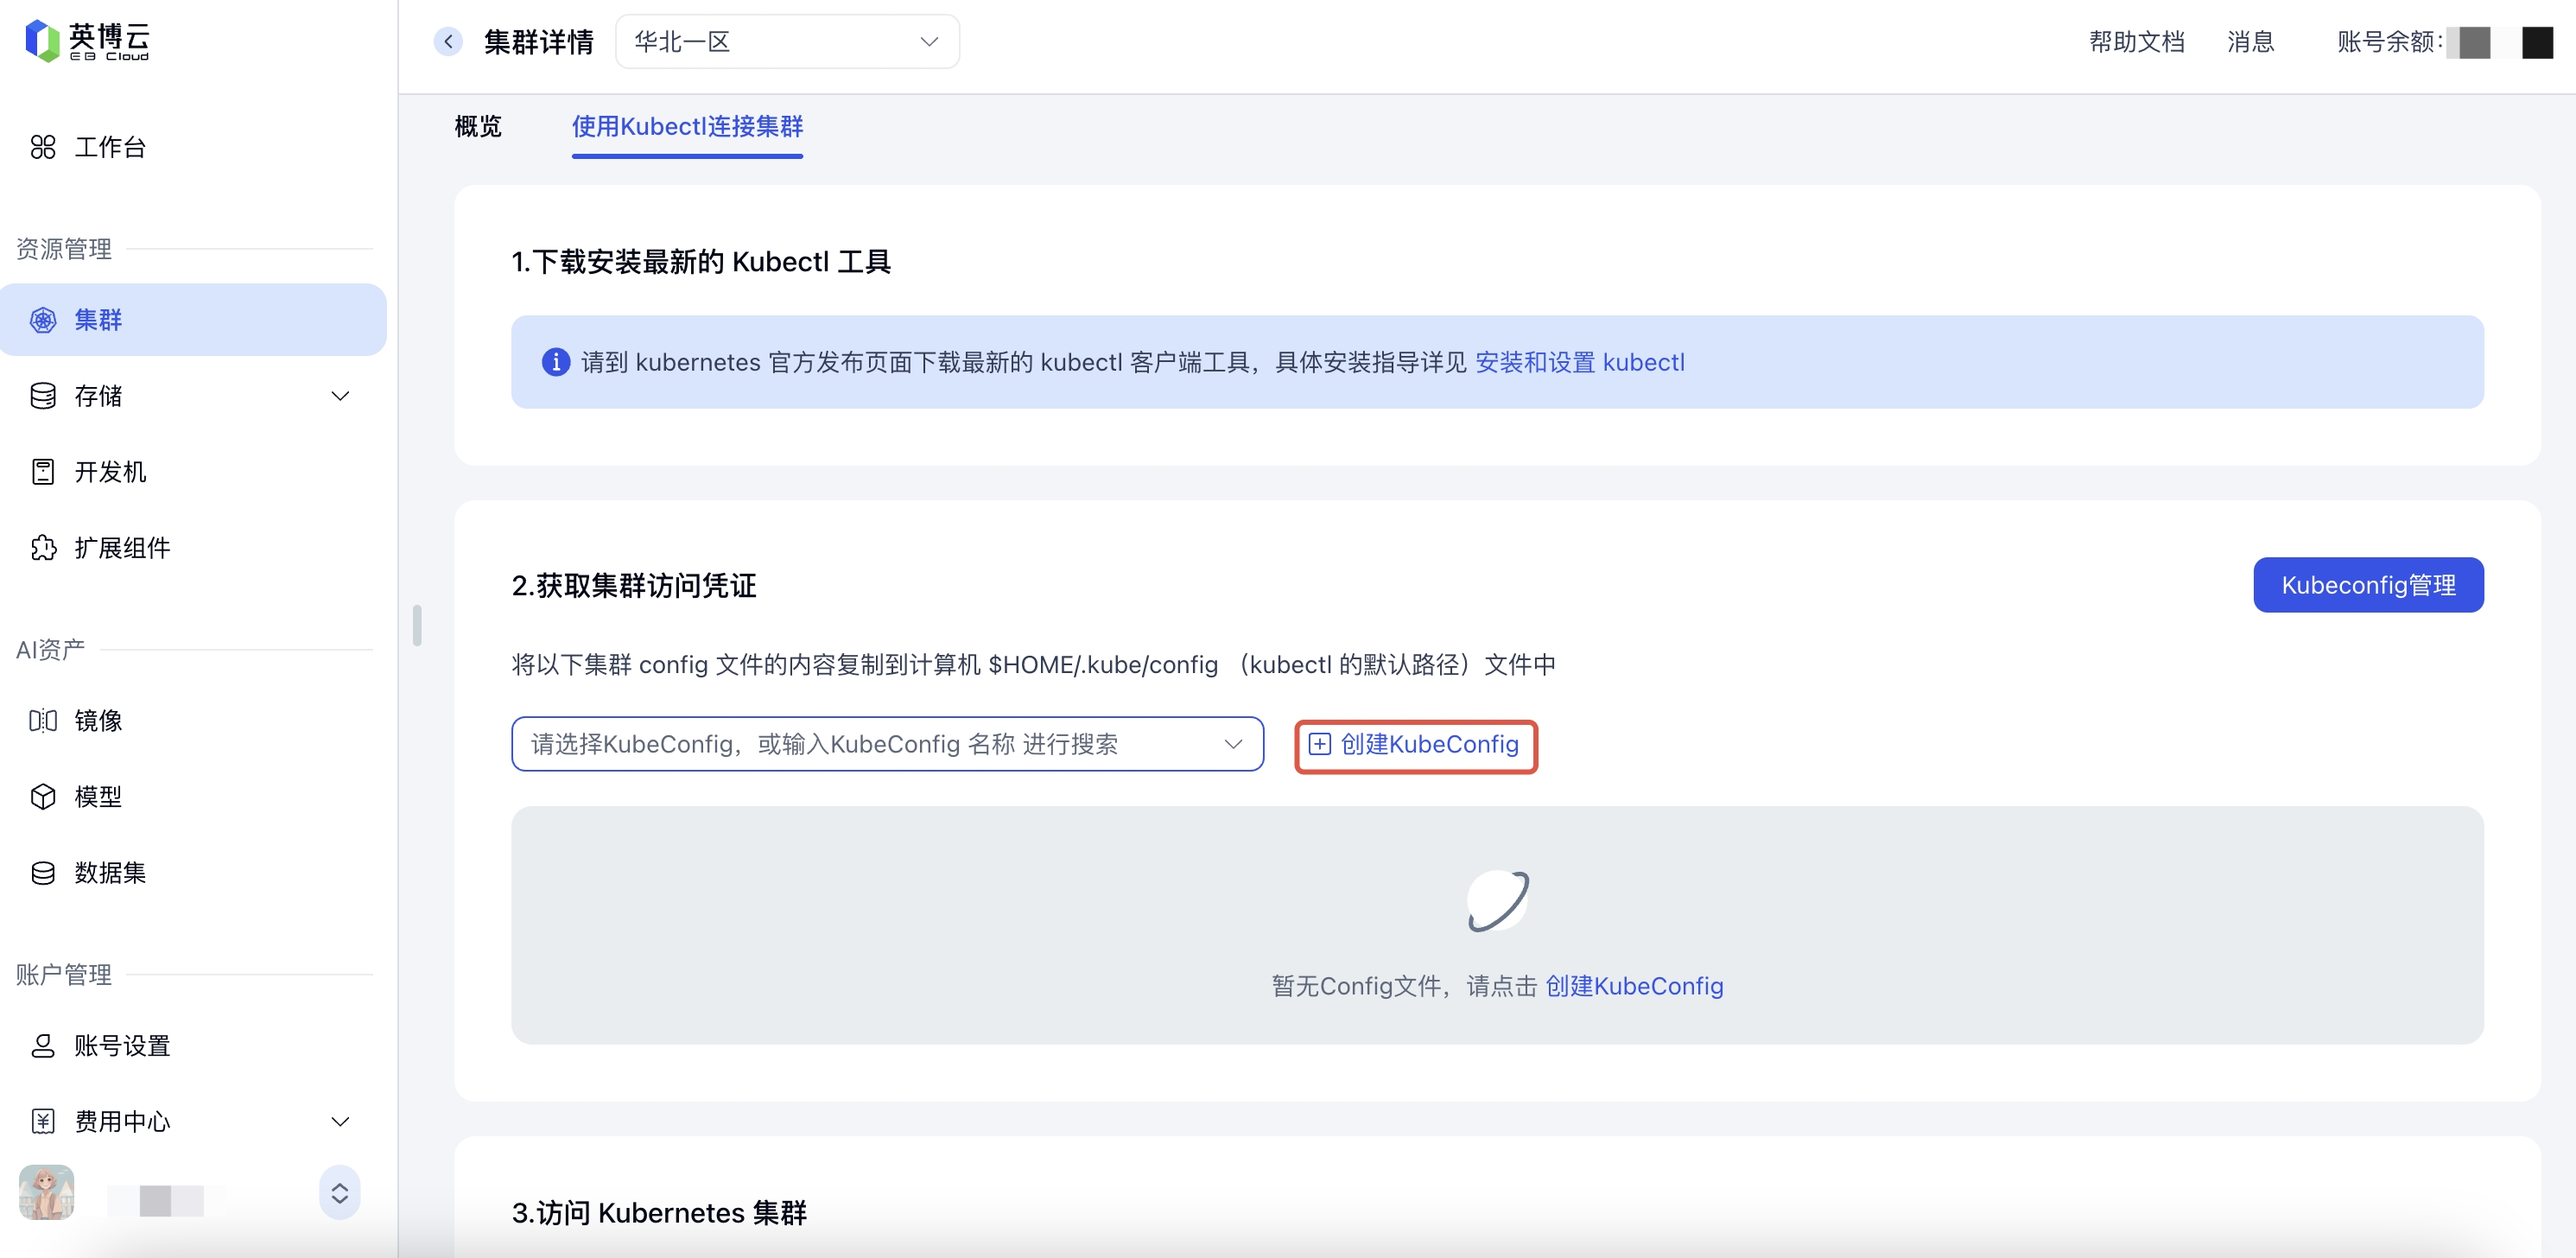Click the 3.访问 Kubernetes 集群 heading

click(x=659, y=1213)
